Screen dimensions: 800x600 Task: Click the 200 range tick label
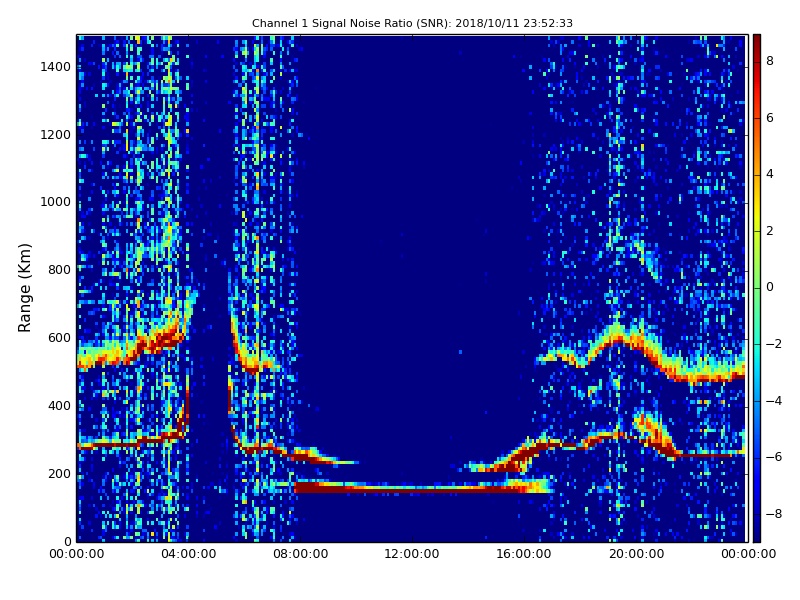tap(59, 473)
